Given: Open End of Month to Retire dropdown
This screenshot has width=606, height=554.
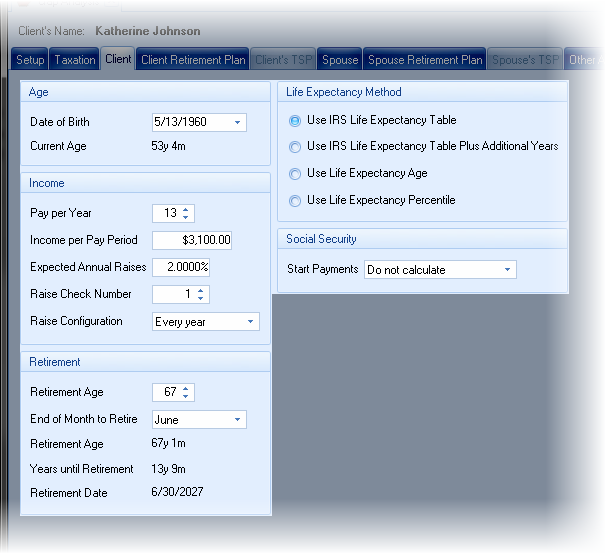Looking at the screenshot, I should 238,420.
